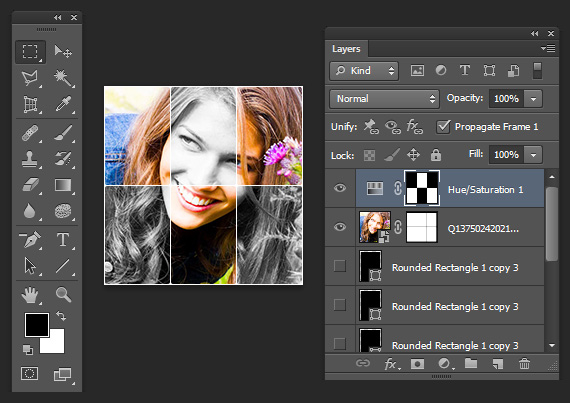Open the Kind filter dropdown
This screenshot has width=570, height=403.
(x=364, y=70)
